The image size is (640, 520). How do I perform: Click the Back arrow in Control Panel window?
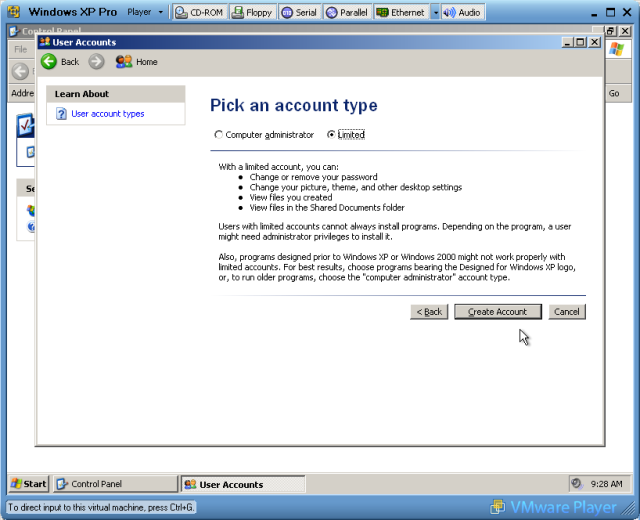tap(20, 71)
